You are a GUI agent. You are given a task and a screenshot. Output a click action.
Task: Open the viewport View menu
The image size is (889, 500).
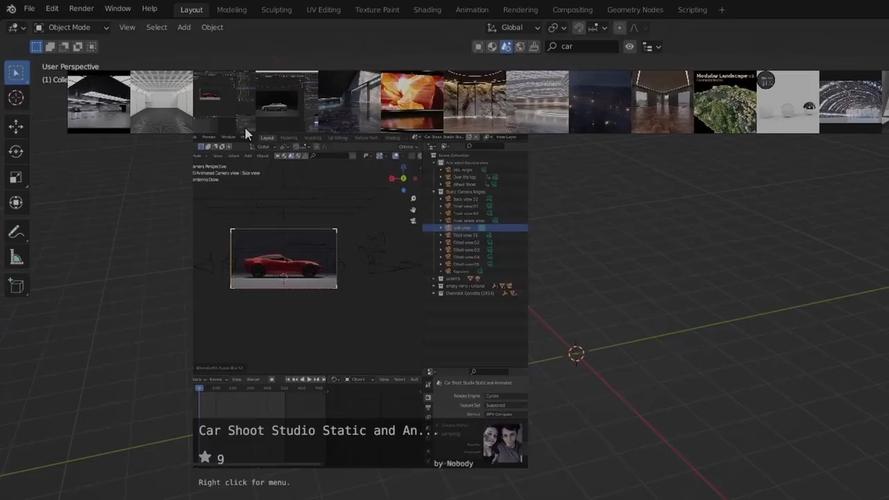coord(127,27)
